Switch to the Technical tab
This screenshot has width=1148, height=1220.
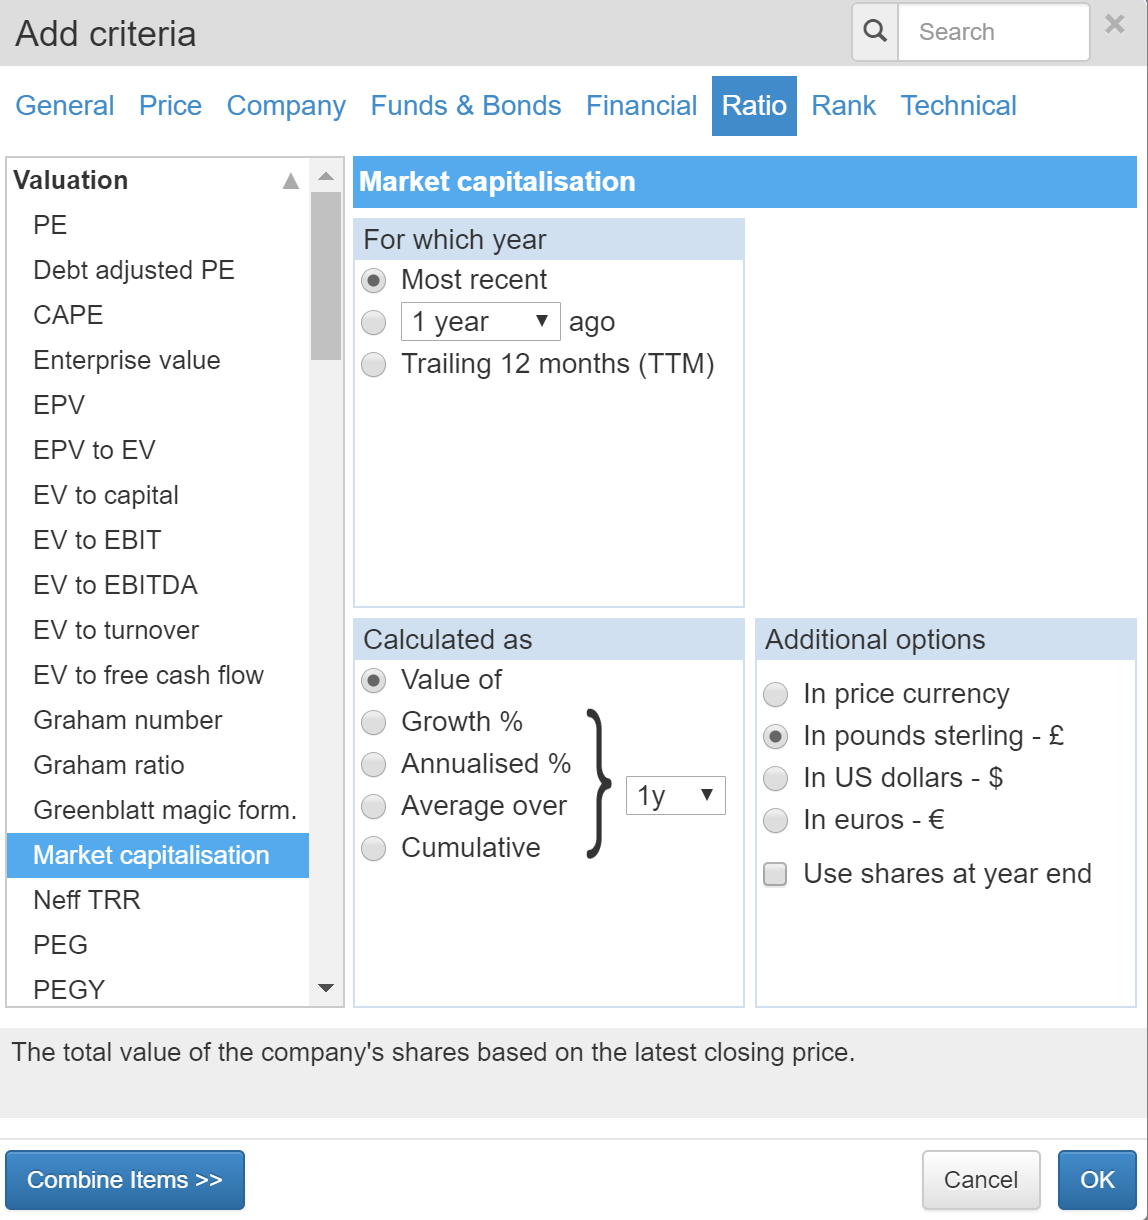[958, 106]
